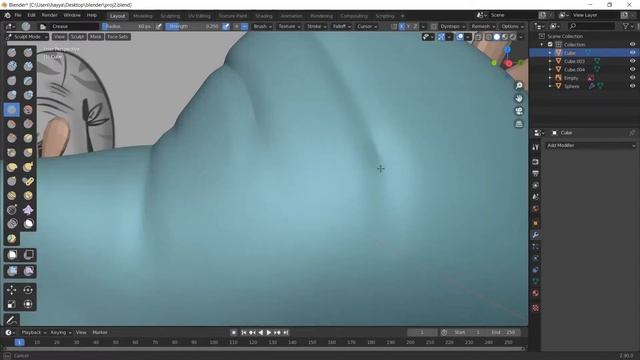
Task: Toggle visibility of Cube.004
Action: tap(632, 69)
